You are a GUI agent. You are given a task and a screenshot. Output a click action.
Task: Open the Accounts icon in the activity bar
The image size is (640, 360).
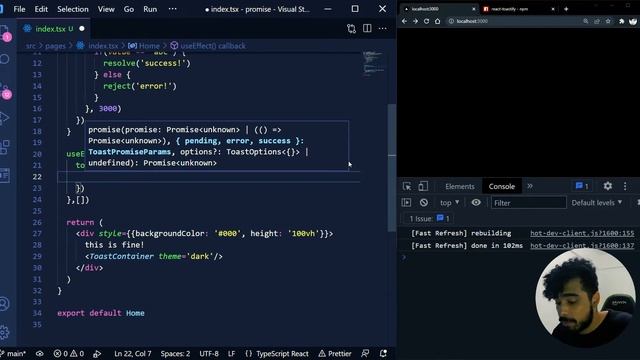(x=5, y=304)
